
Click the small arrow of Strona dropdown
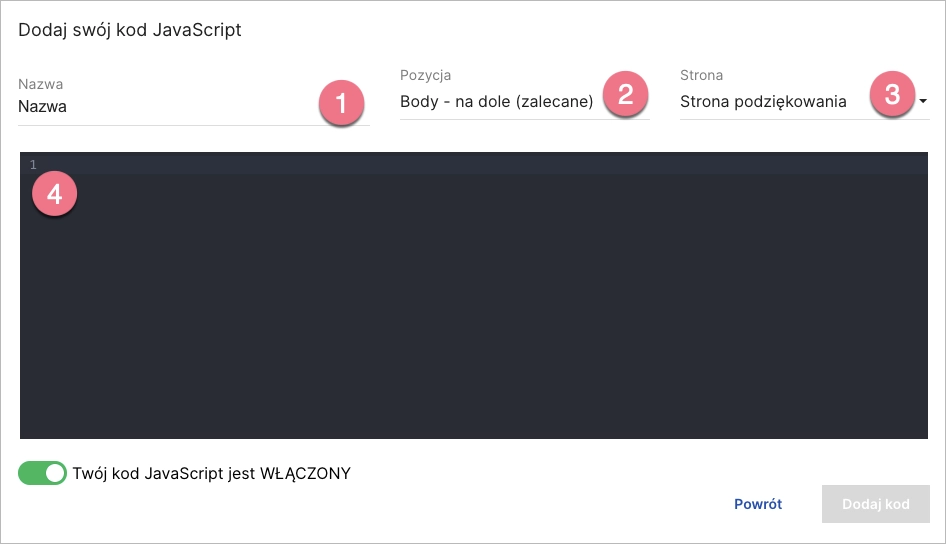tap(923, 101)
